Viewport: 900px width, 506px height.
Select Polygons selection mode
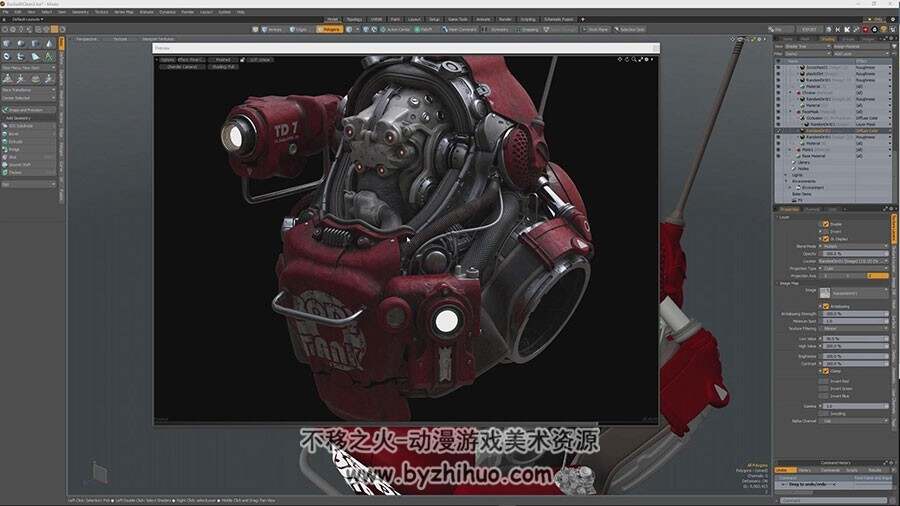tap(329, 29)
